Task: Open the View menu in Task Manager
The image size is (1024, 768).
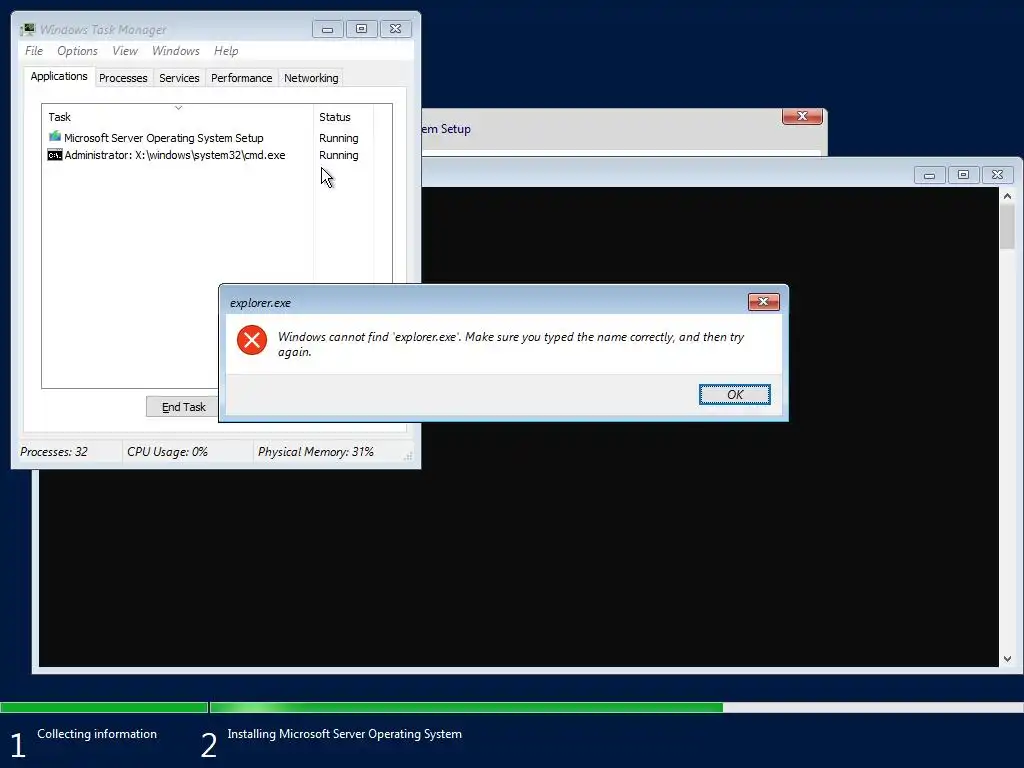Action: (125, 51)
